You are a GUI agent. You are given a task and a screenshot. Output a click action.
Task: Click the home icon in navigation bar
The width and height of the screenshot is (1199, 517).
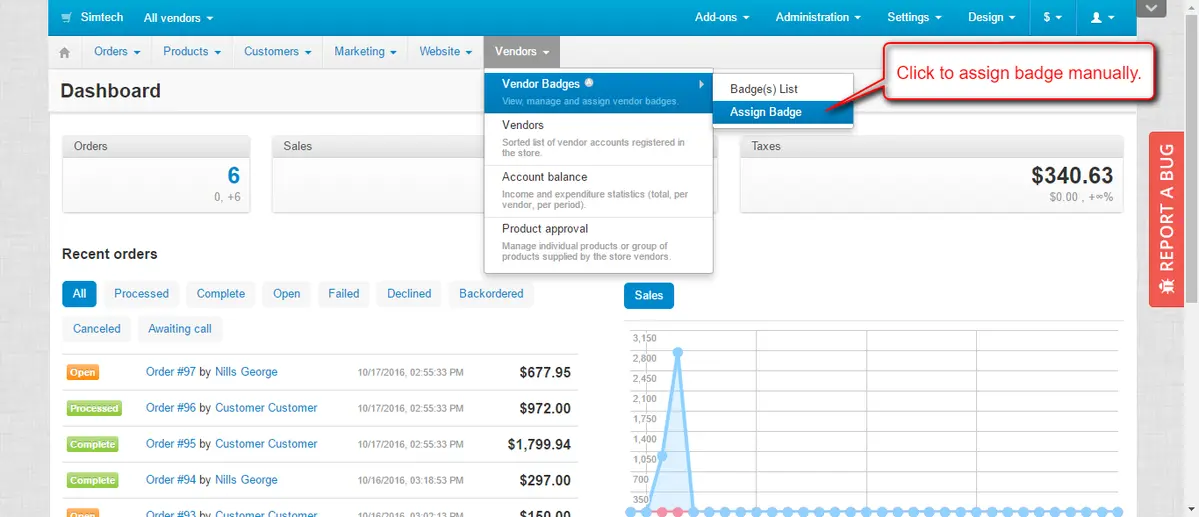coord(65,52)
